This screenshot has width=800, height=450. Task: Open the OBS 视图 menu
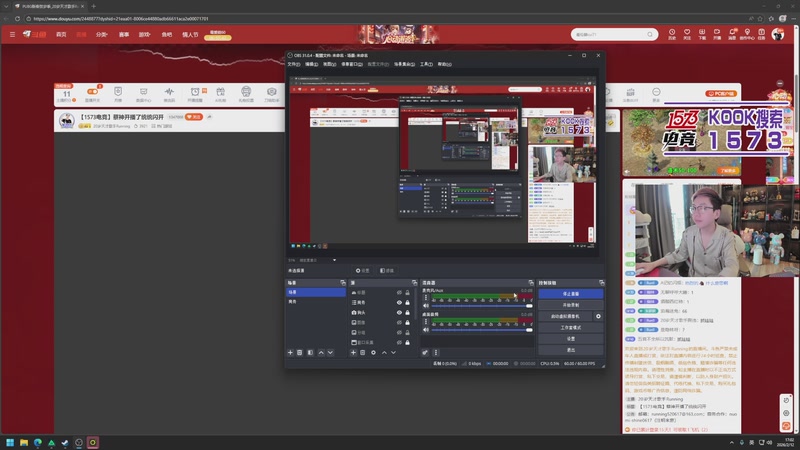click(330, 64)
